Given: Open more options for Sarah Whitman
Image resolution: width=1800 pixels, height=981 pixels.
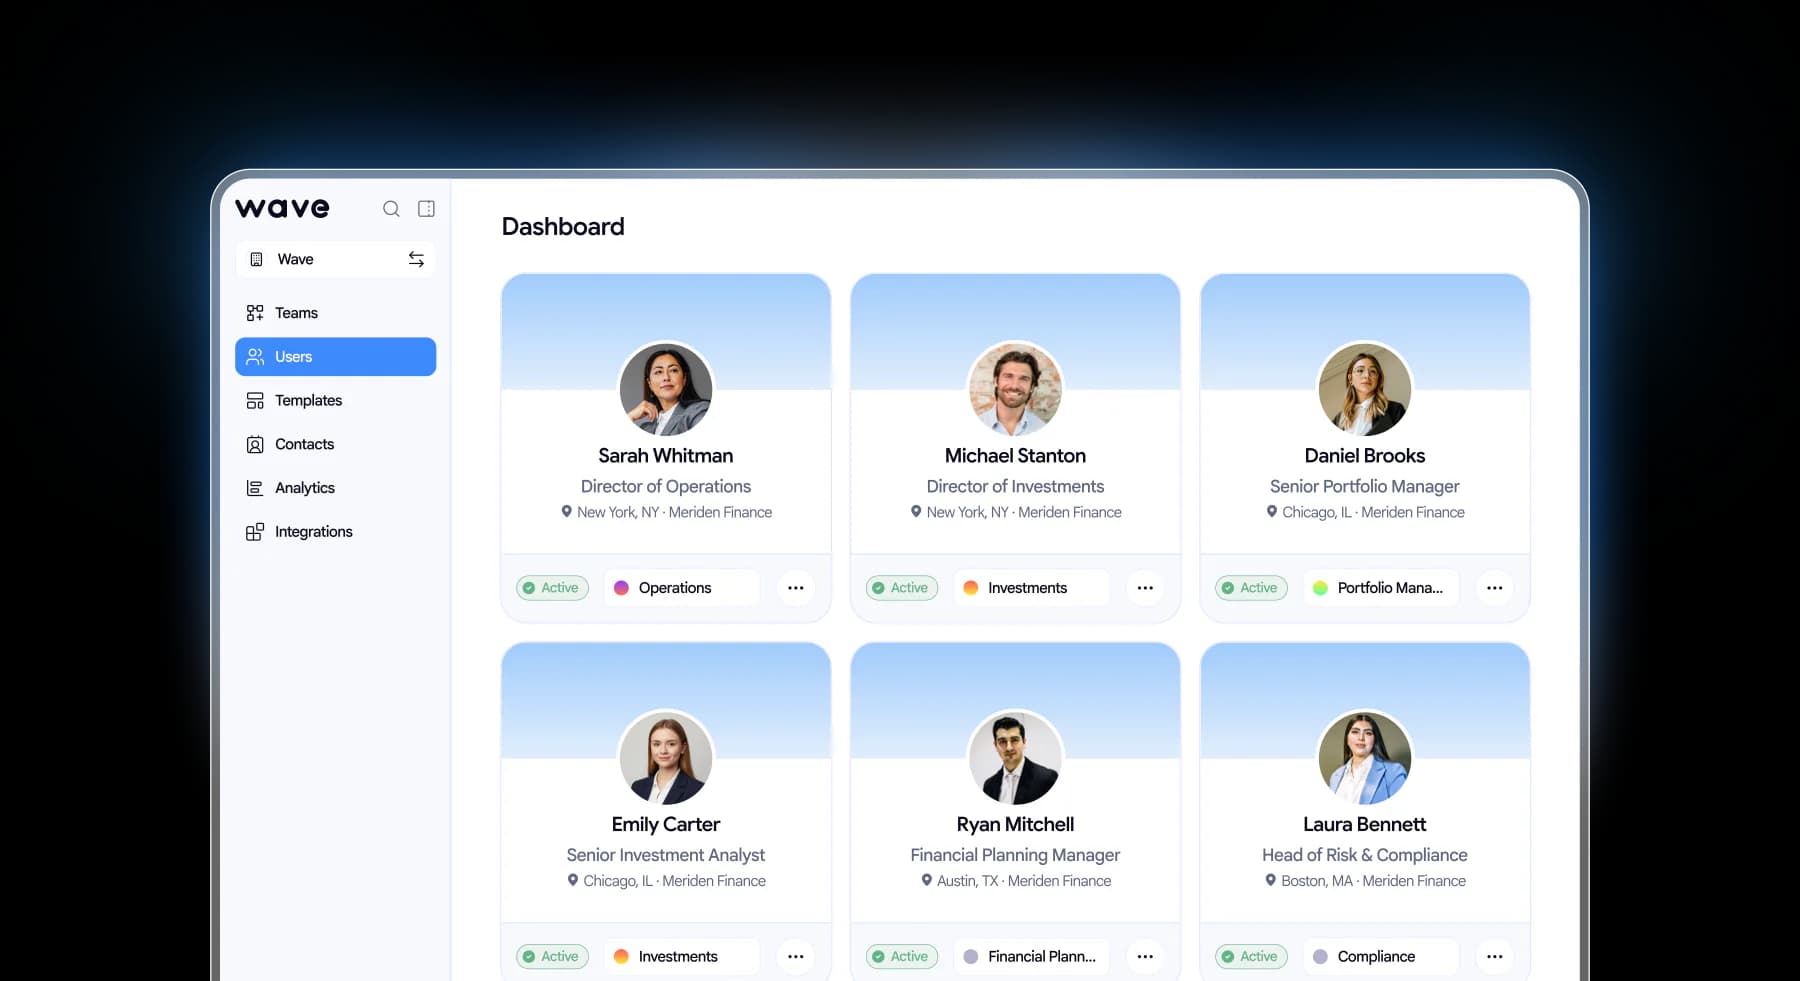Looking at the screenshot, I should pyautogui.click(x=795, y=588).
